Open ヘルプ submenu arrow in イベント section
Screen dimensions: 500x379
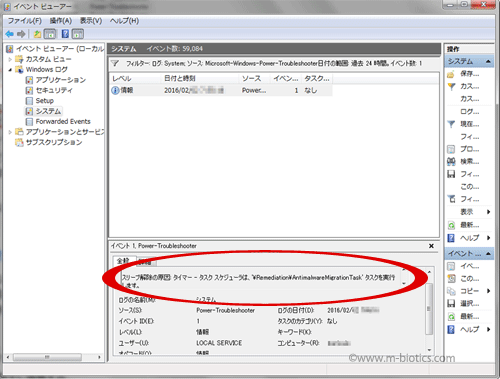click(x=488, y=330)
